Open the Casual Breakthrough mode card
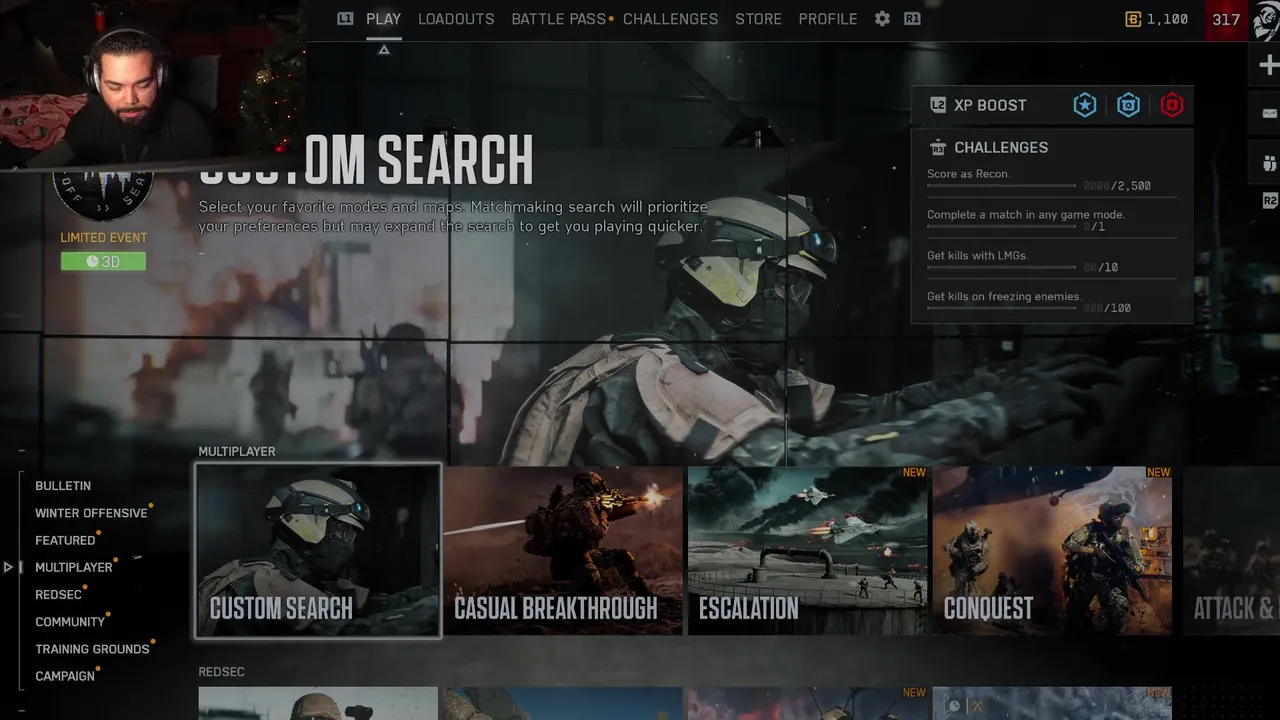 pyautogui.click(x=563, y=550)
